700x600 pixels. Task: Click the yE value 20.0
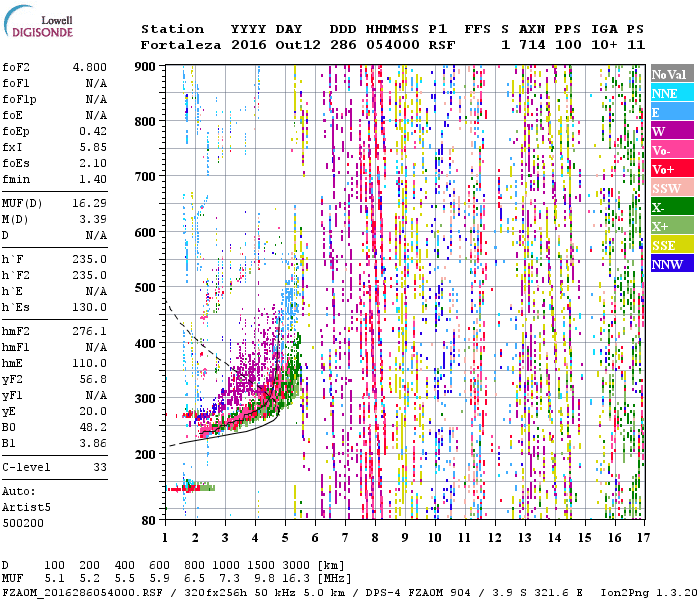[93, 412]
